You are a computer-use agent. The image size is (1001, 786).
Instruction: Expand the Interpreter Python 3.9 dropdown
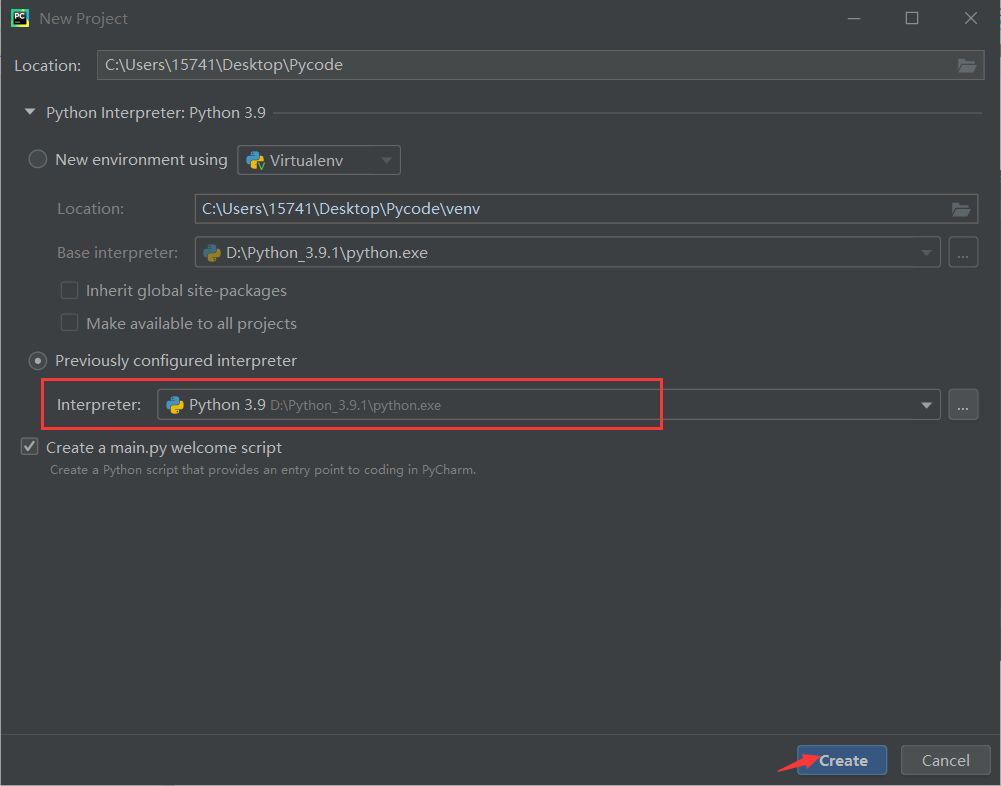(926, 405)
